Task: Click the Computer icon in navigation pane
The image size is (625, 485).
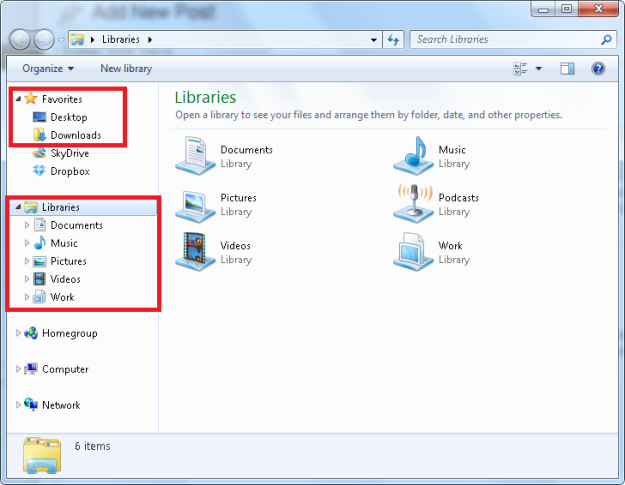Action: pos(31,369)
